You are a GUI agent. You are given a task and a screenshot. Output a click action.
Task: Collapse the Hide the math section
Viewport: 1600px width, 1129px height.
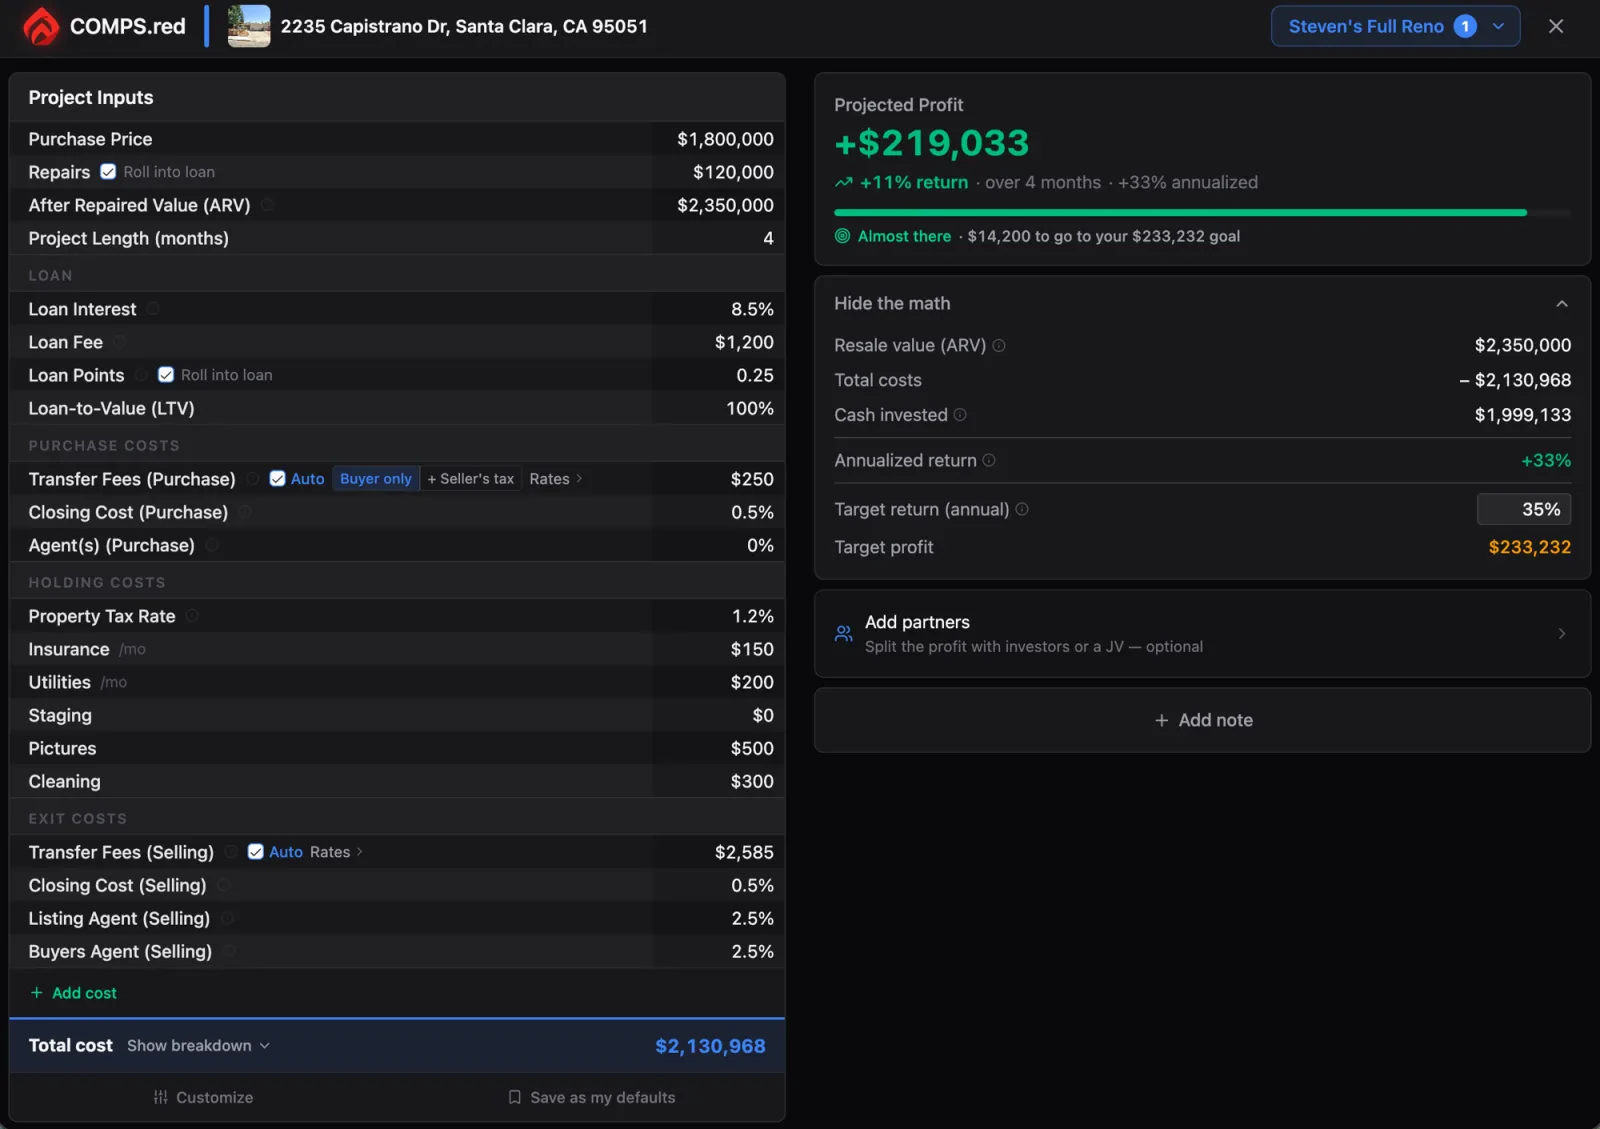[1202, 303]
